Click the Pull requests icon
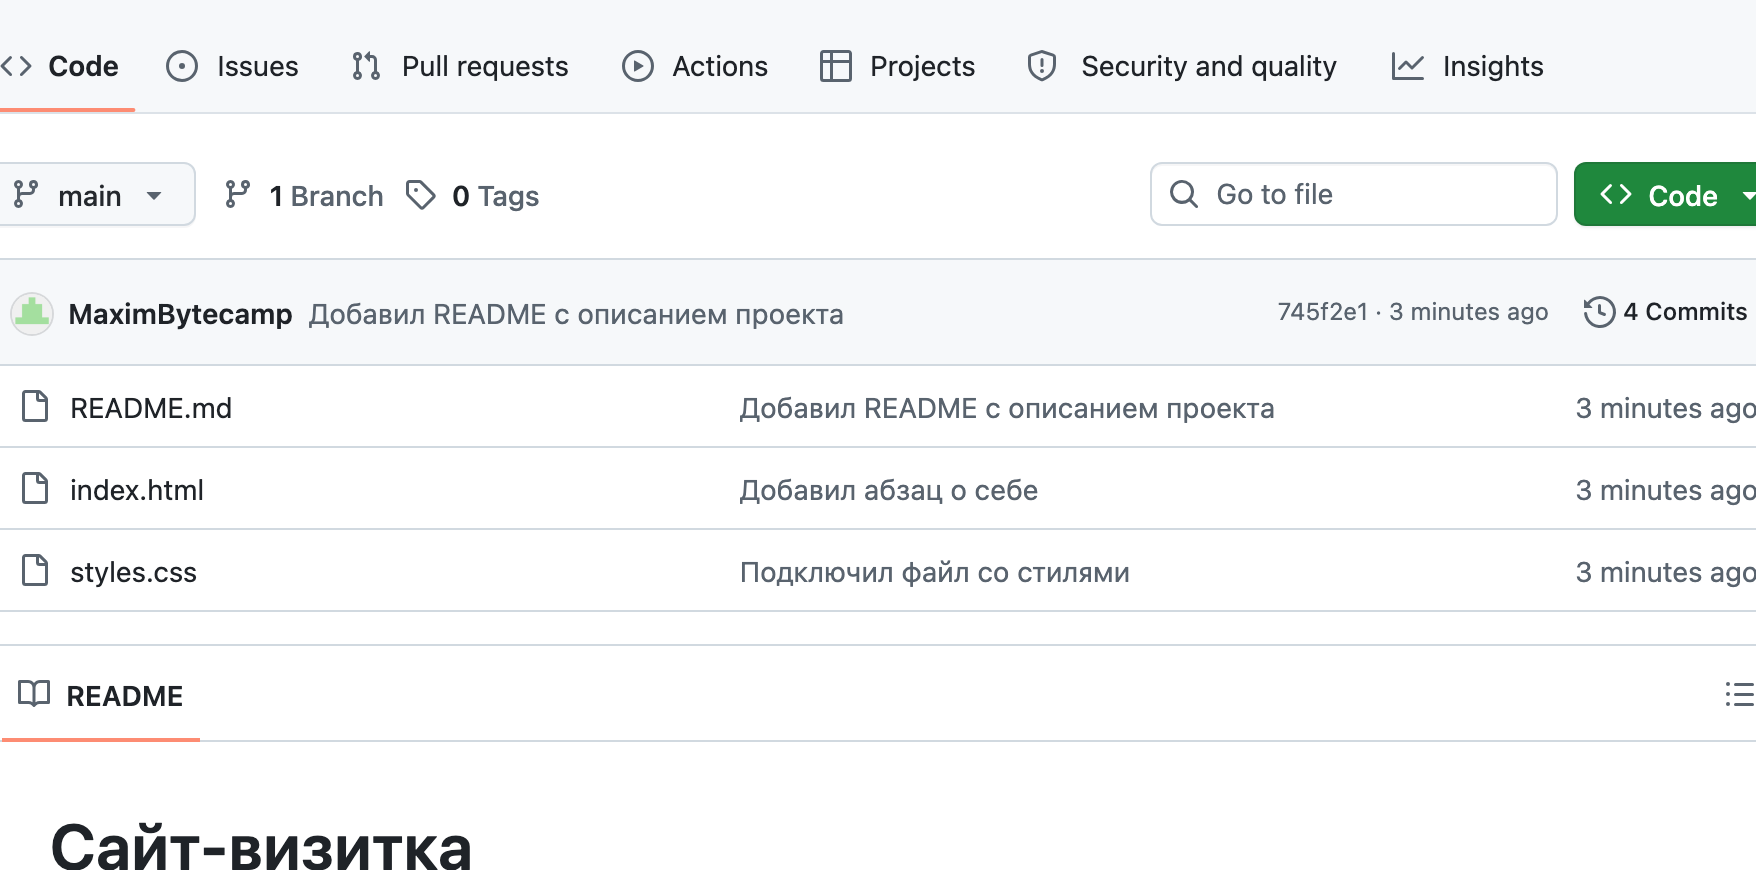 point(366,66)
